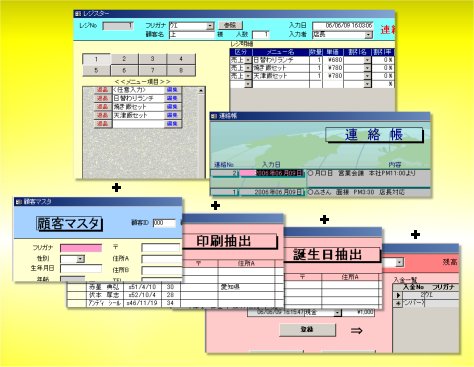The height and width of the screenshot is (367, 474).
Task: Click the 顧客マスタ window title icon
Action: 19,202
